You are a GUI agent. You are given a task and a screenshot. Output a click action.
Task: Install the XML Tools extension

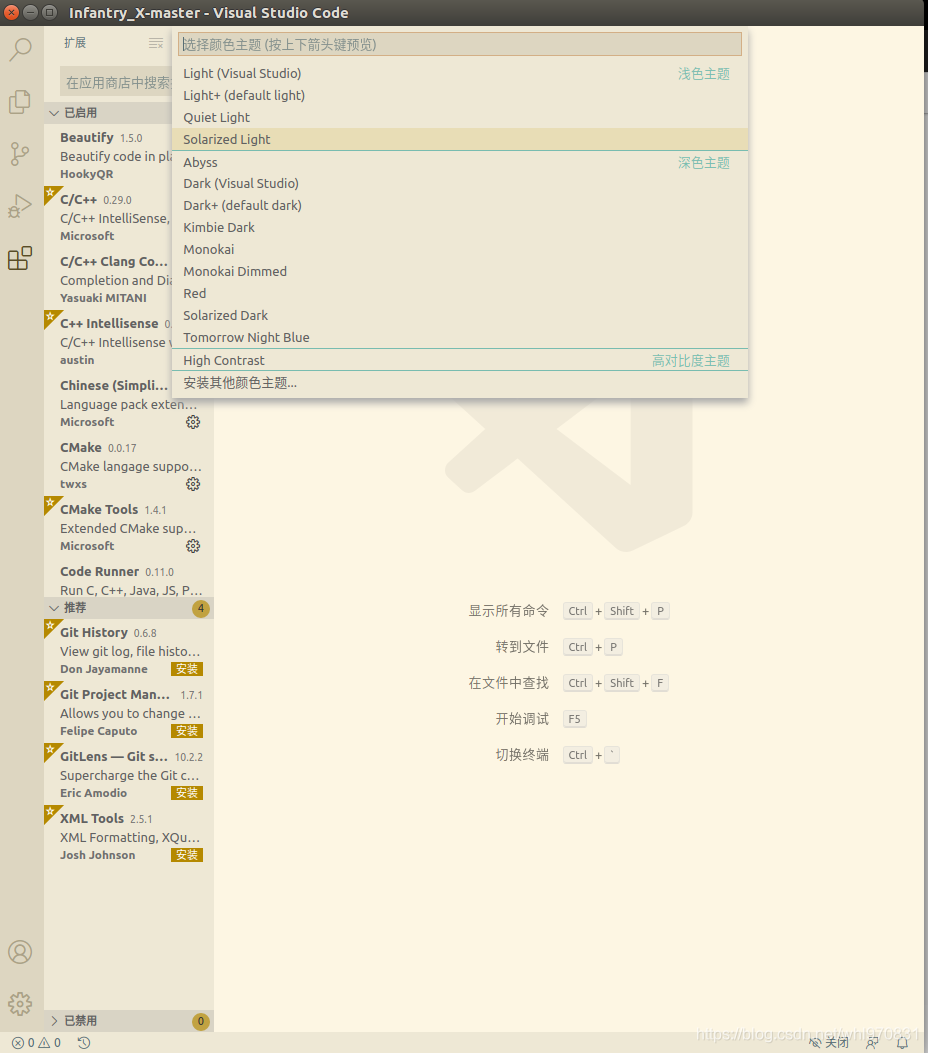click(187, 855)
